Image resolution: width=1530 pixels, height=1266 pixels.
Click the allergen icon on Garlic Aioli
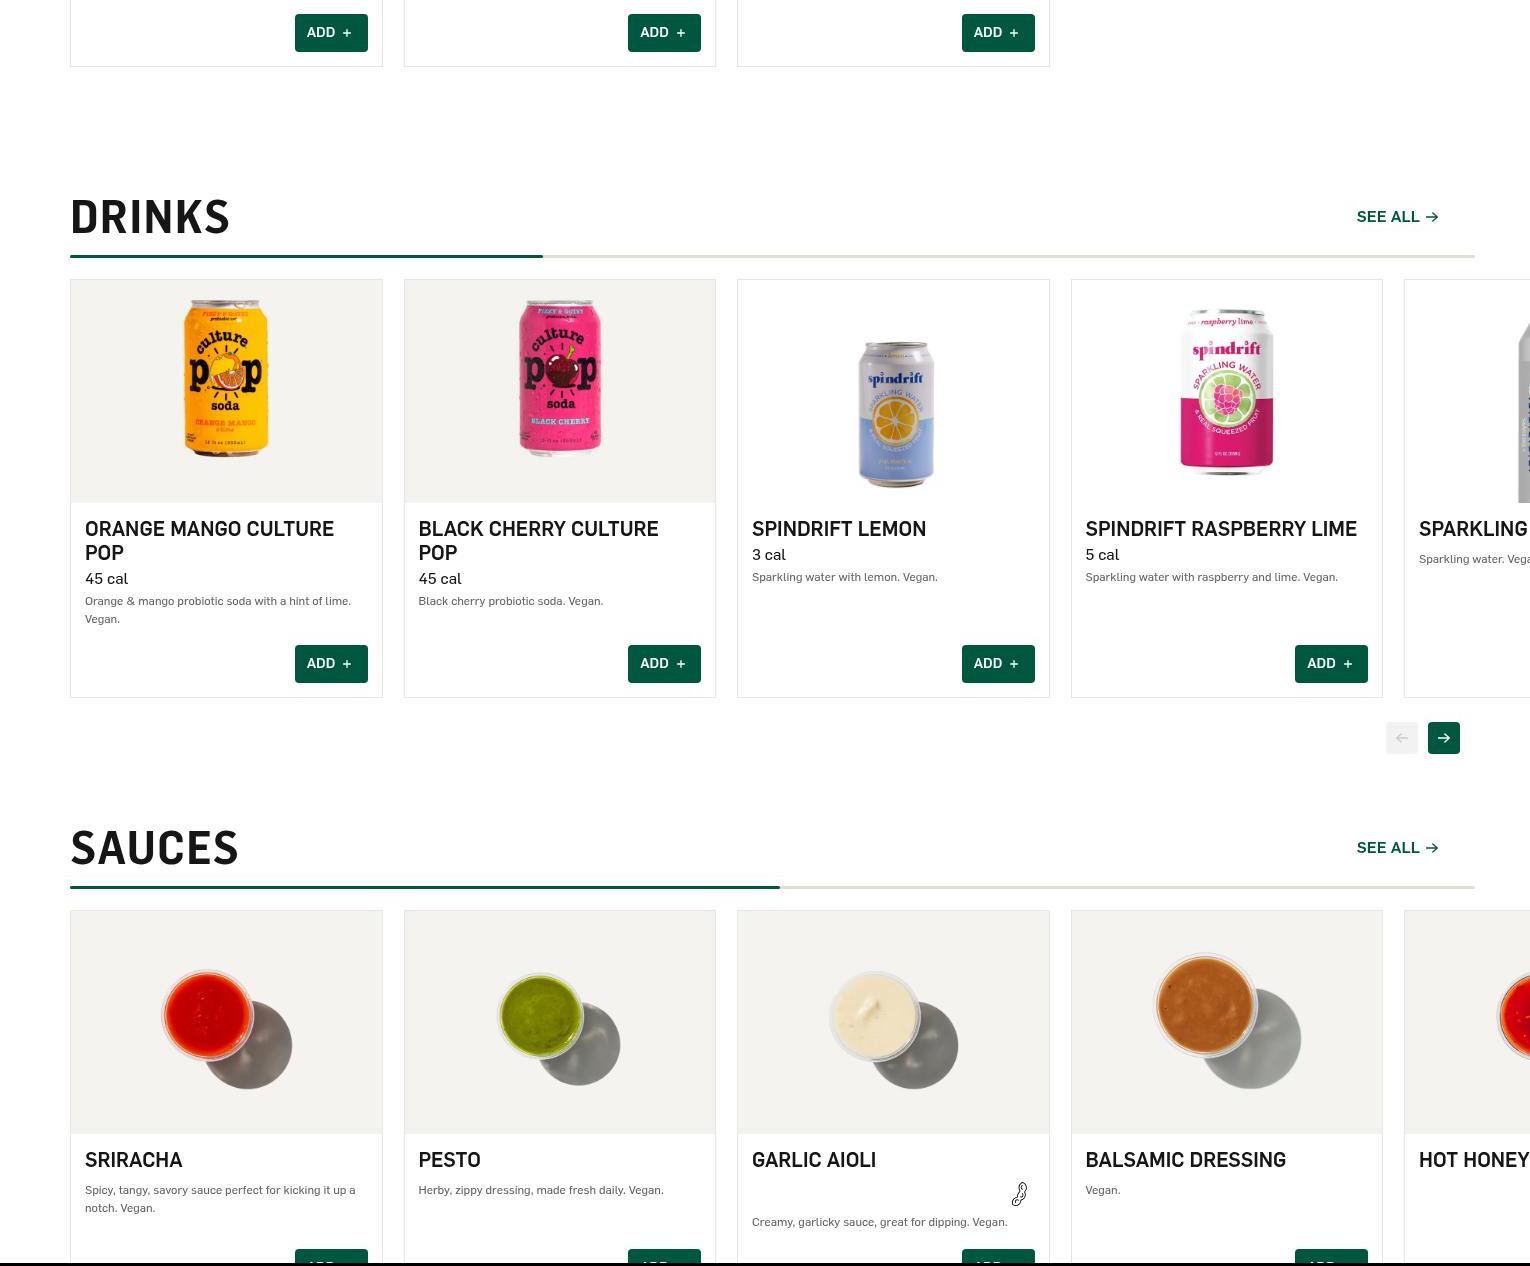pos(1019,1194)
